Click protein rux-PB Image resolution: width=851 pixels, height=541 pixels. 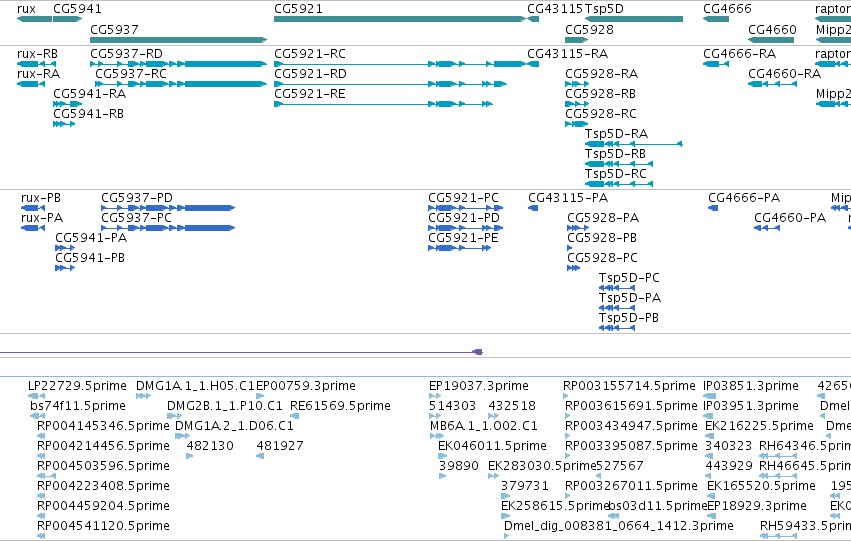[x=33, y=208]
